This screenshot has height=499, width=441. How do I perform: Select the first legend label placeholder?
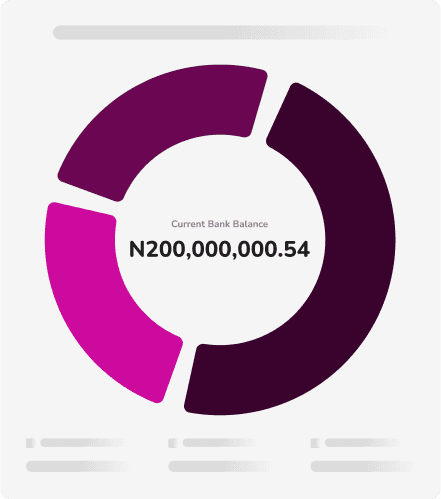coord(82,443)
